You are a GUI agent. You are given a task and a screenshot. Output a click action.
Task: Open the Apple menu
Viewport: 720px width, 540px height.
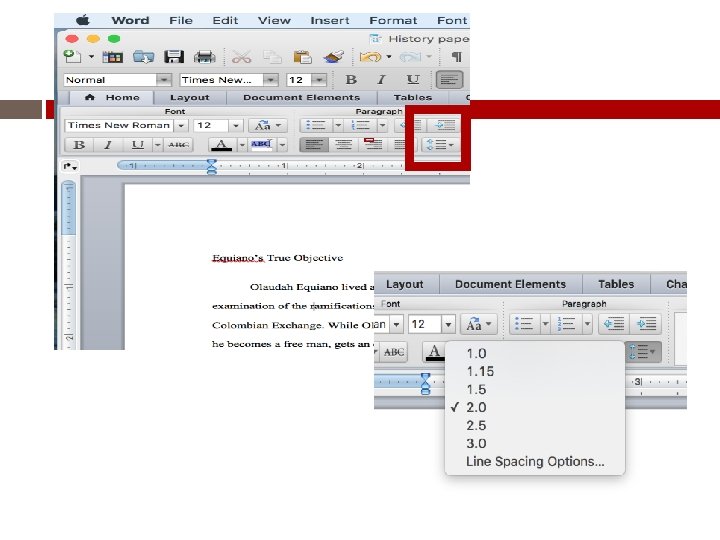coord(83,21)
